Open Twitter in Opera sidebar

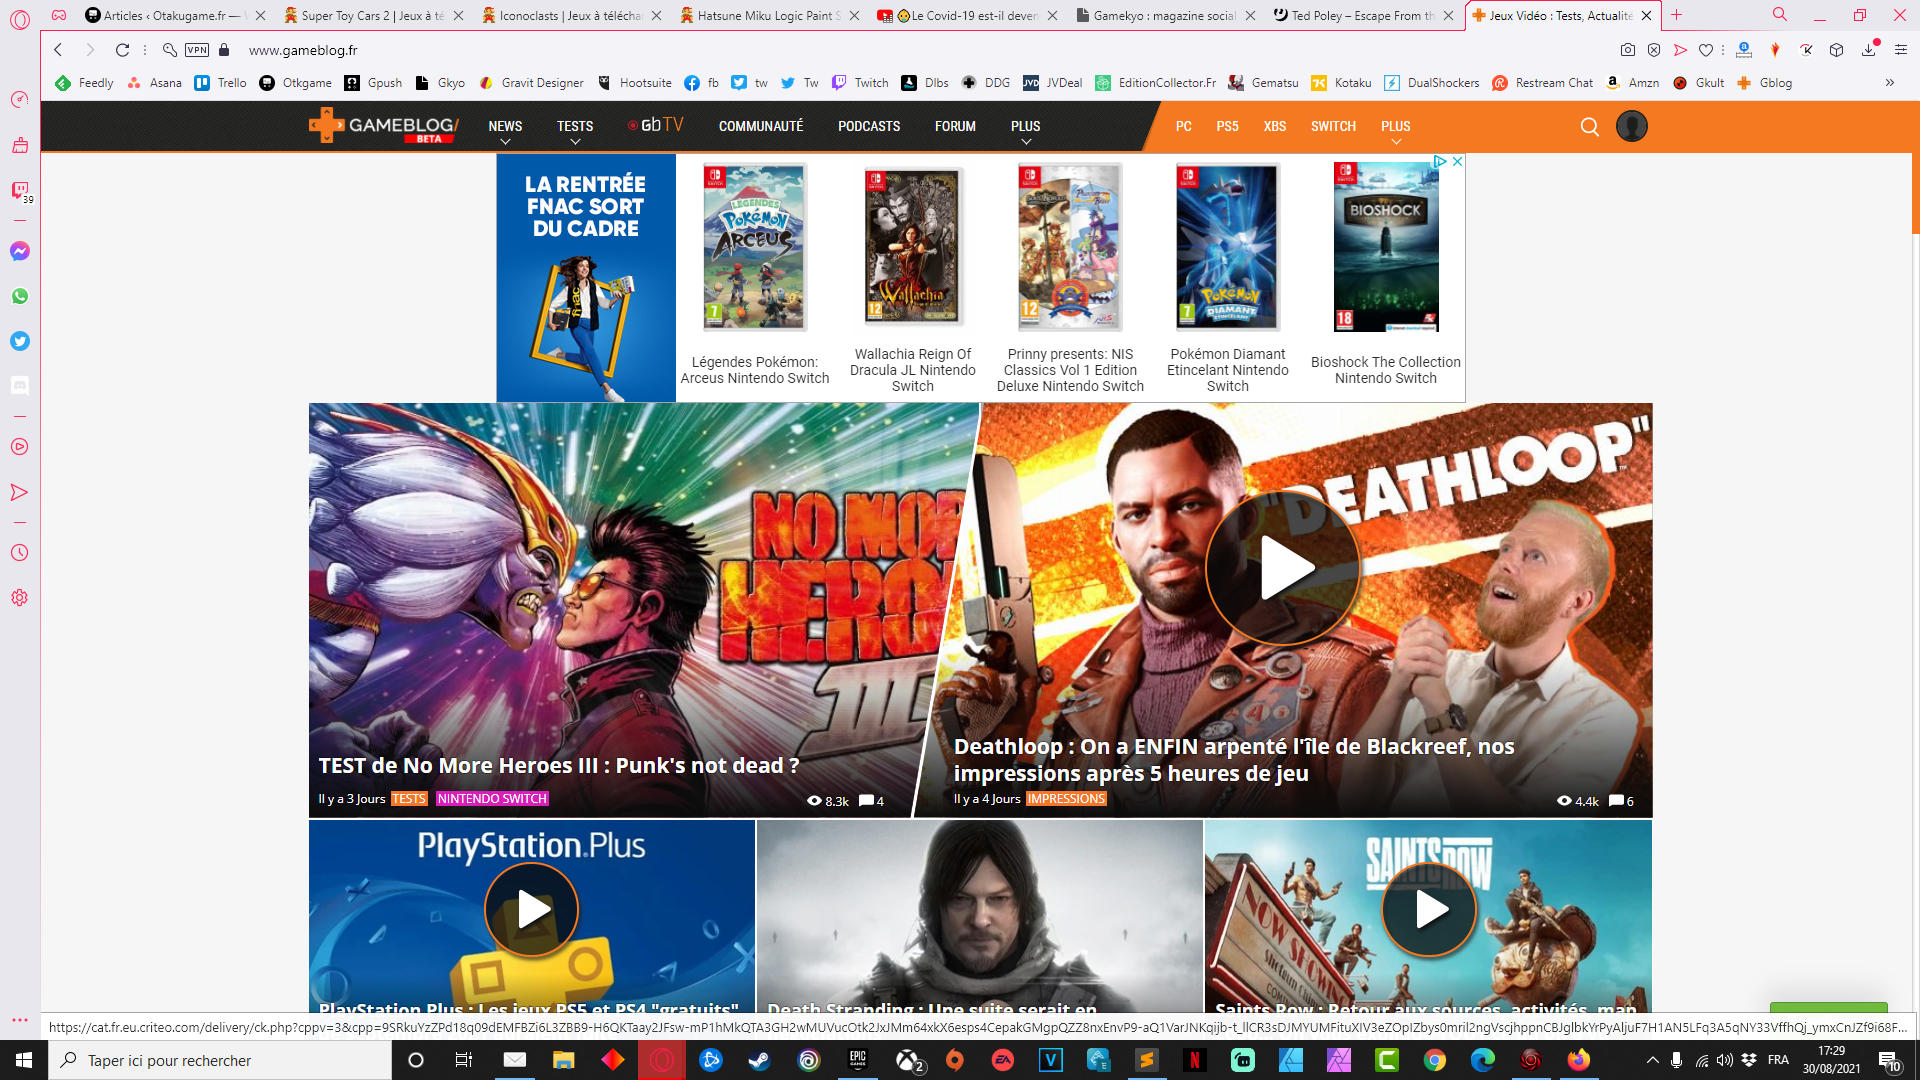point(19,341)
